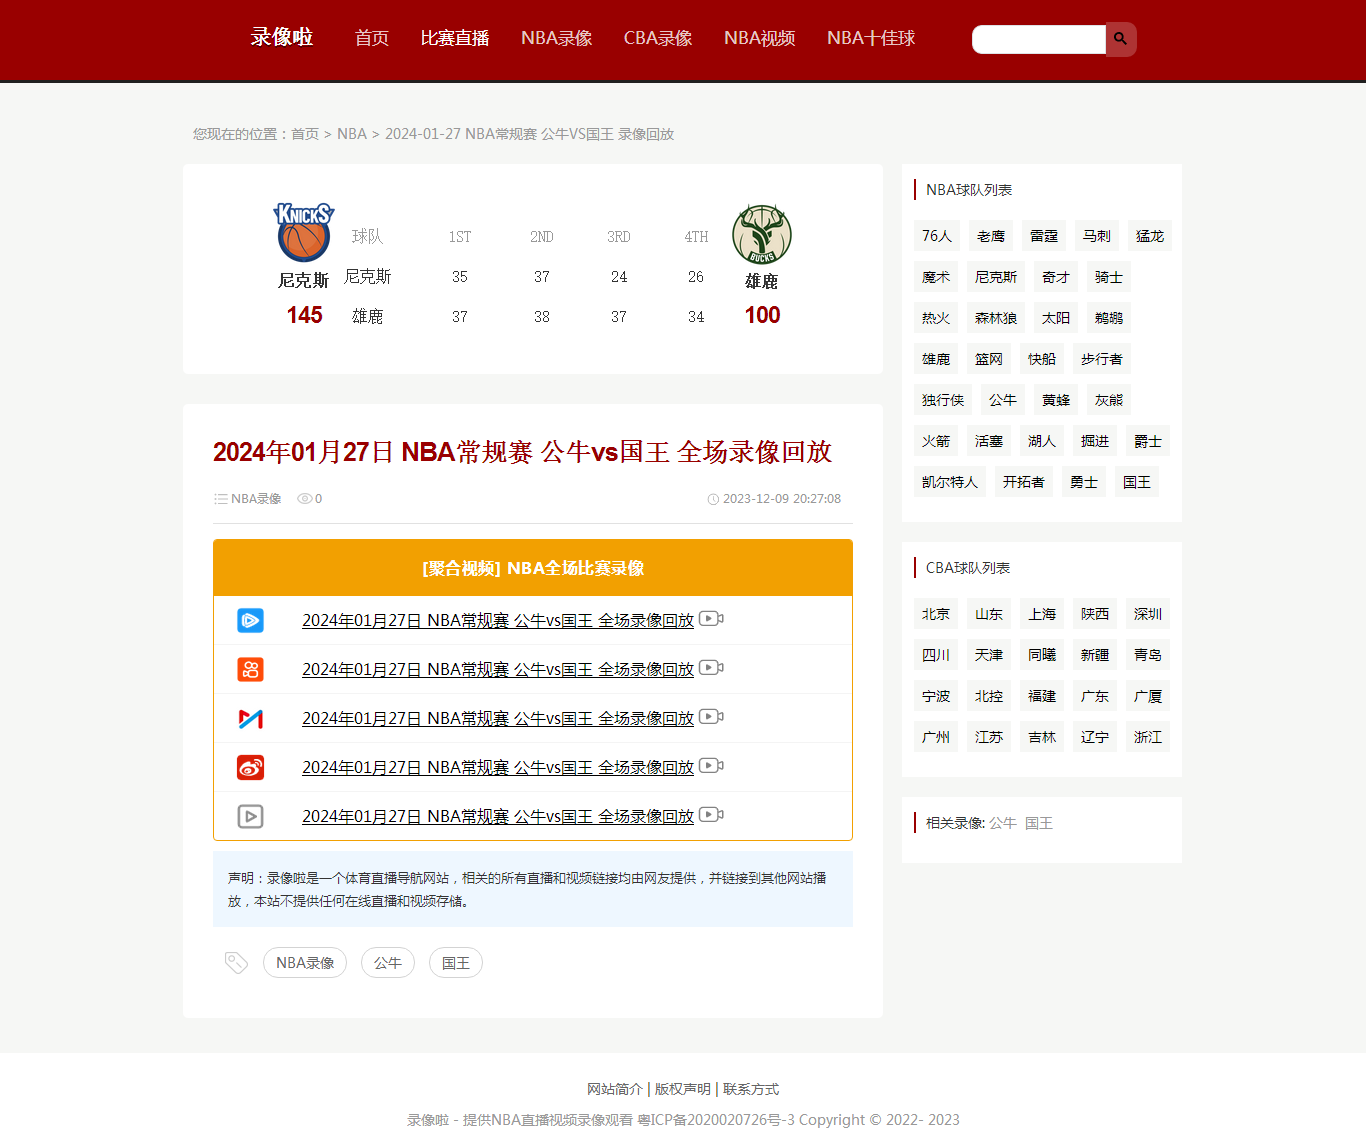Image resolution: width=1366 pixels, height=1140 pixels.
Task: Click inside the search input field
Action: (1038, 39)
